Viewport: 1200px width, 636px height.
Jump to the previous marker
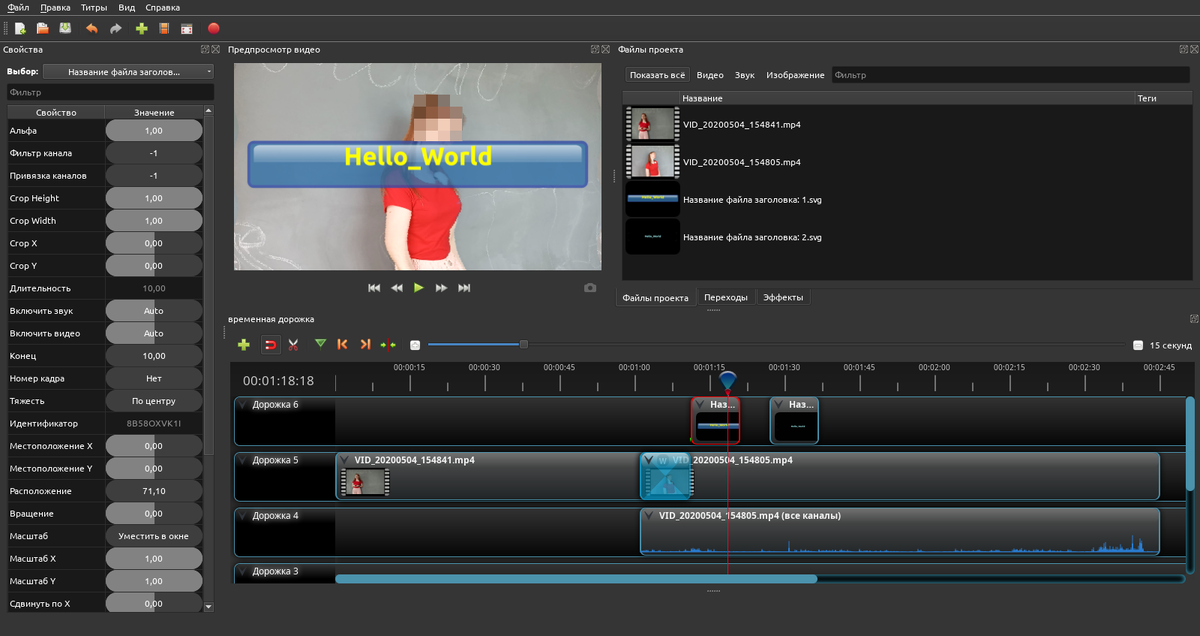(x=343, y=344)
